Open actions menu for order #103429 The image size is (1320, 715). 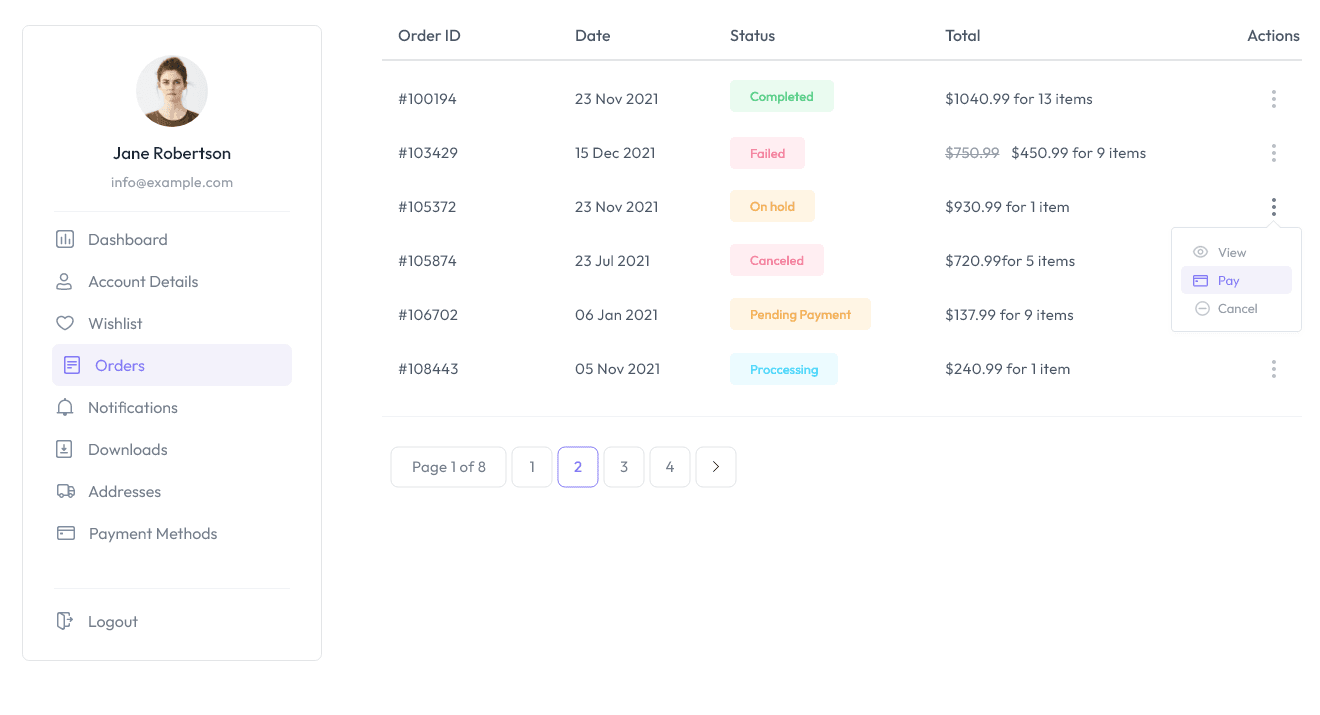coord(1273,153)
